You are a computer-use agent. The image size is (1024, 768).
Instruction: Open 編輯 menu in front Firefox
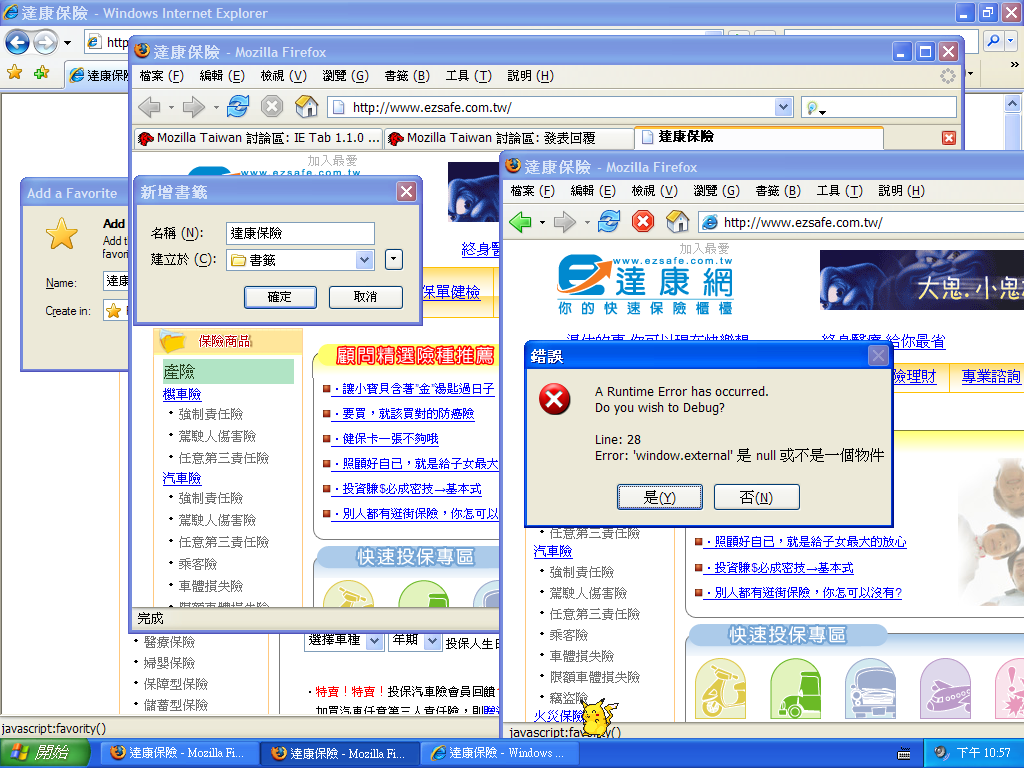[x=593, y=191]
